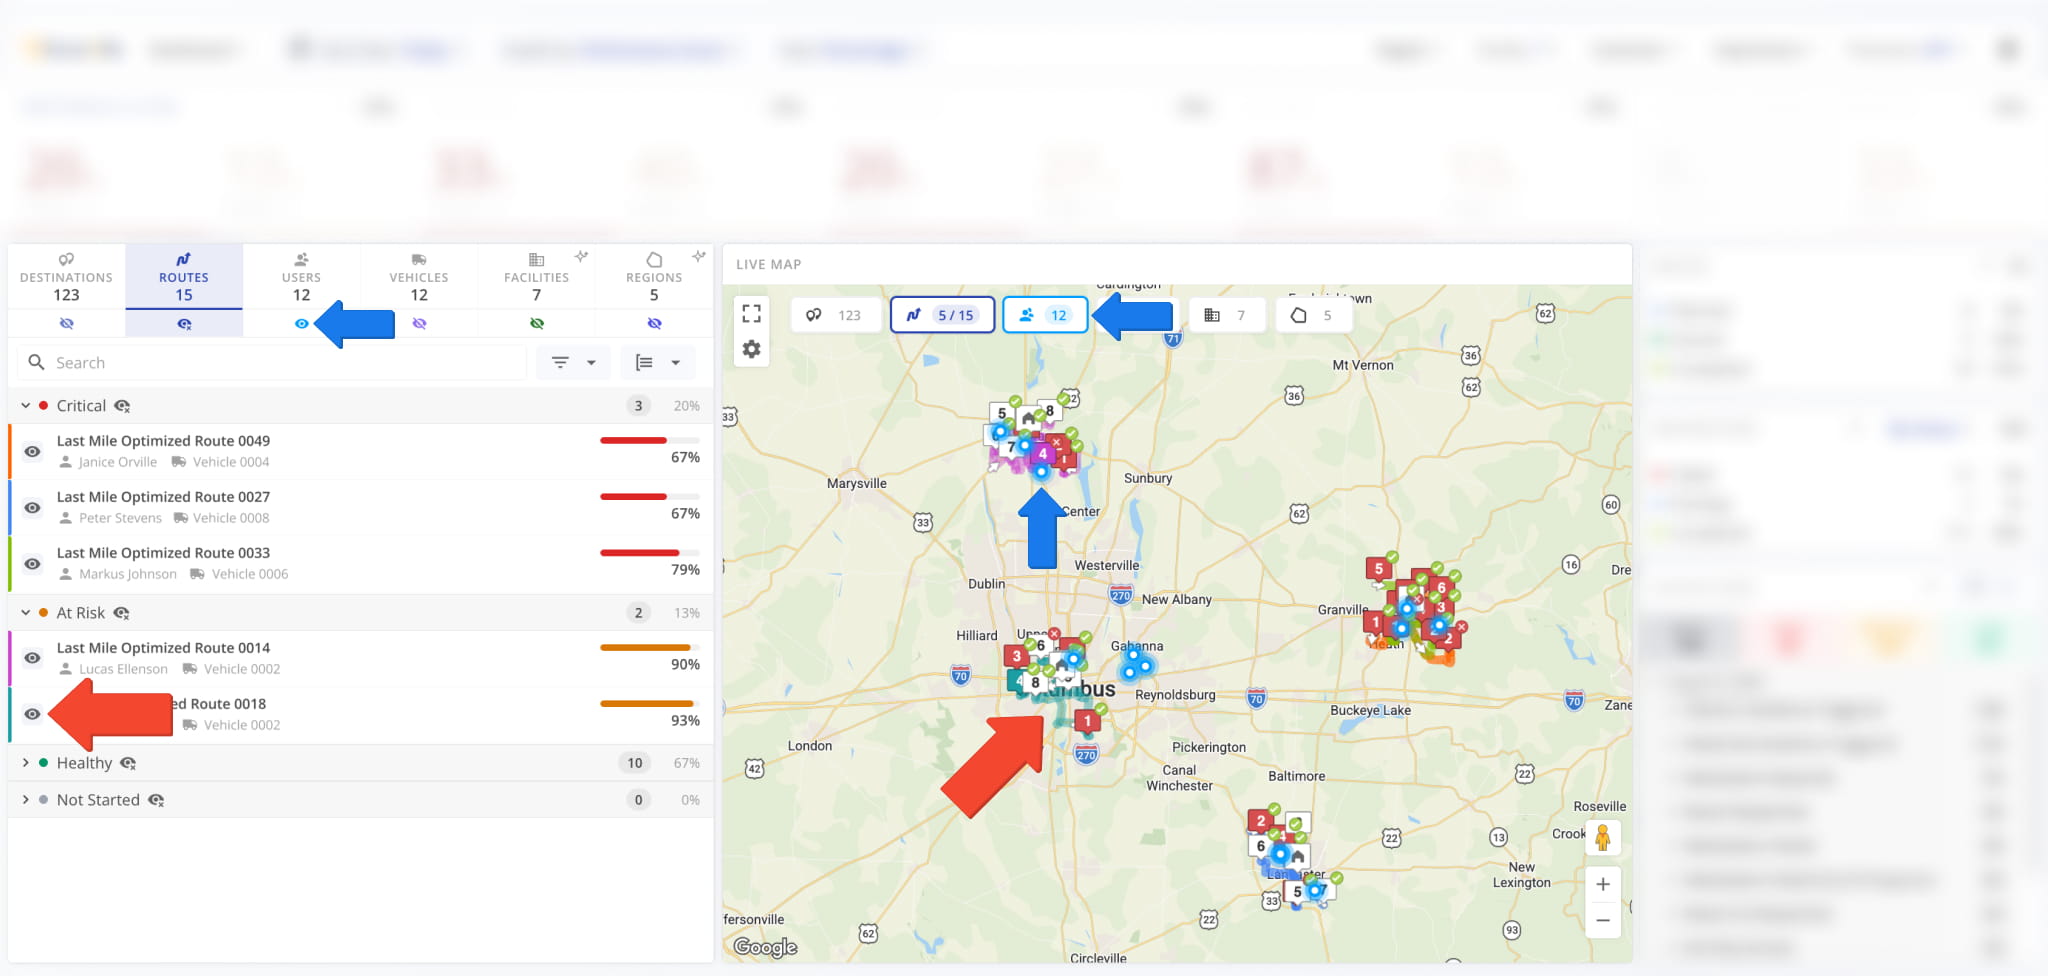Open Last Mile Optimized Route 0027
The width and height of the screenshot is (2048, 976).
pos(163,496)
